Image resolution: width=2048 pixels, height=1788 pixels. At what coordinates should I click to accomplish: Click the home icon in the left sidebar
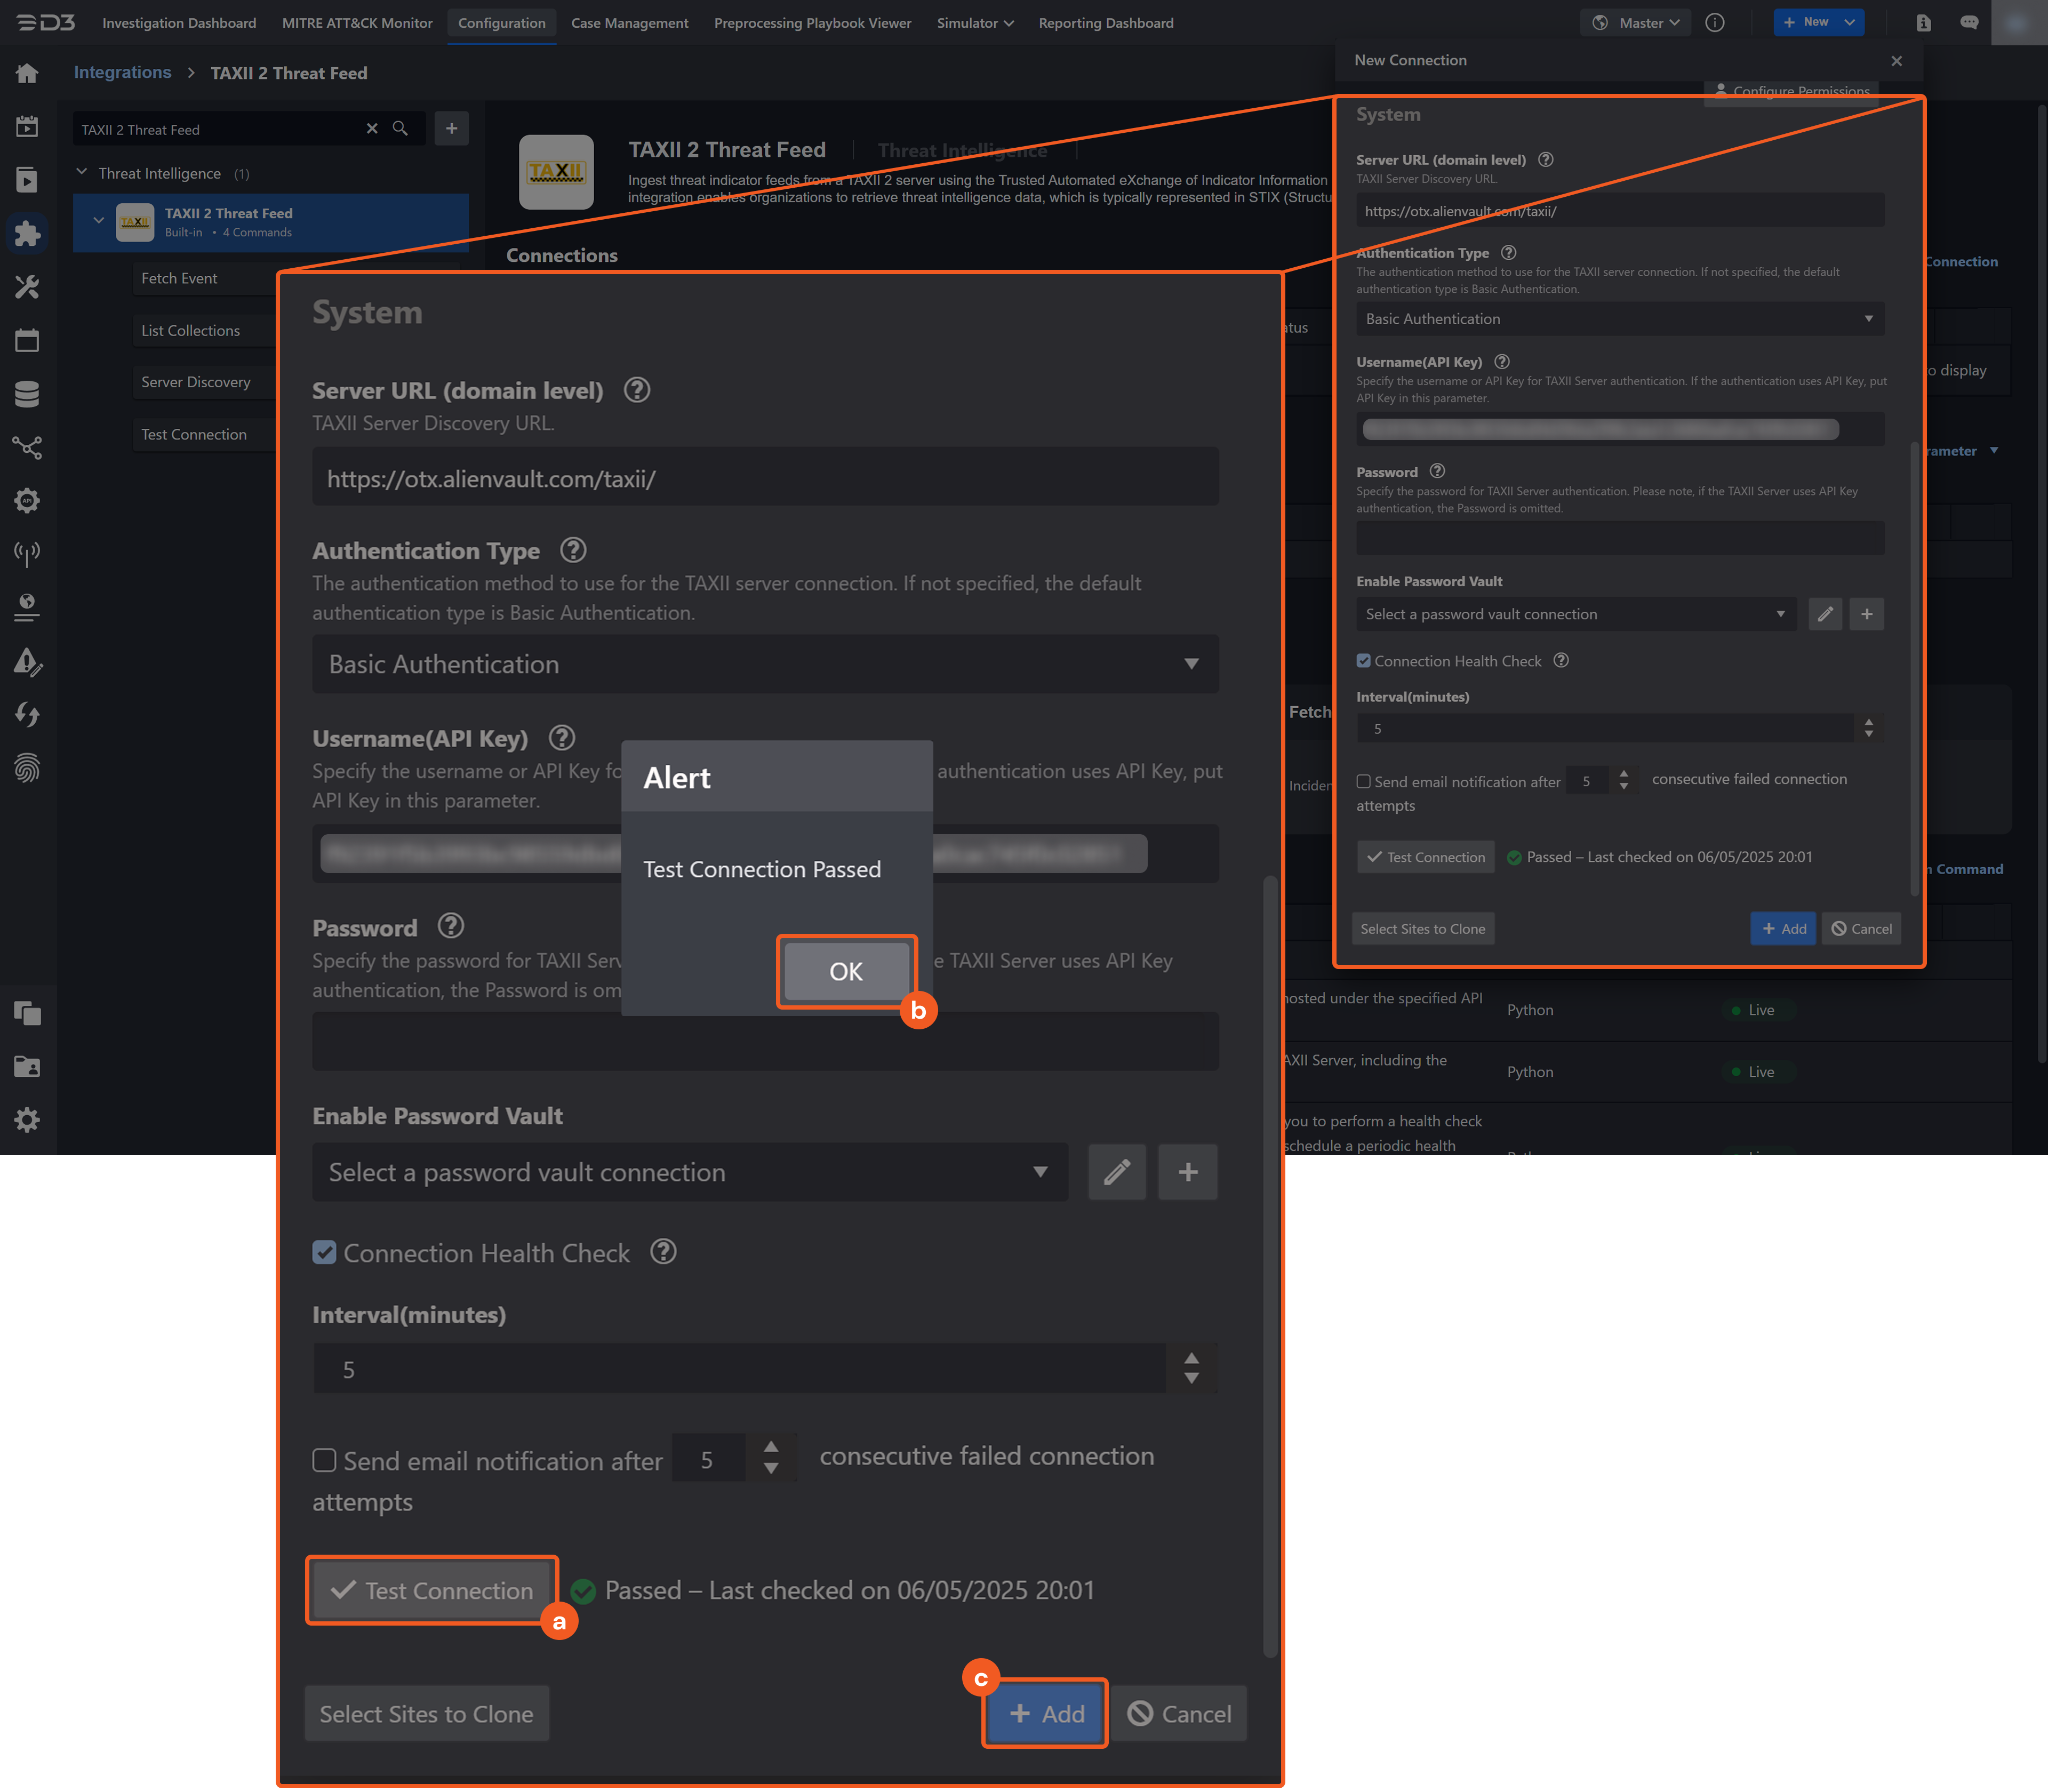pos(27,73)
